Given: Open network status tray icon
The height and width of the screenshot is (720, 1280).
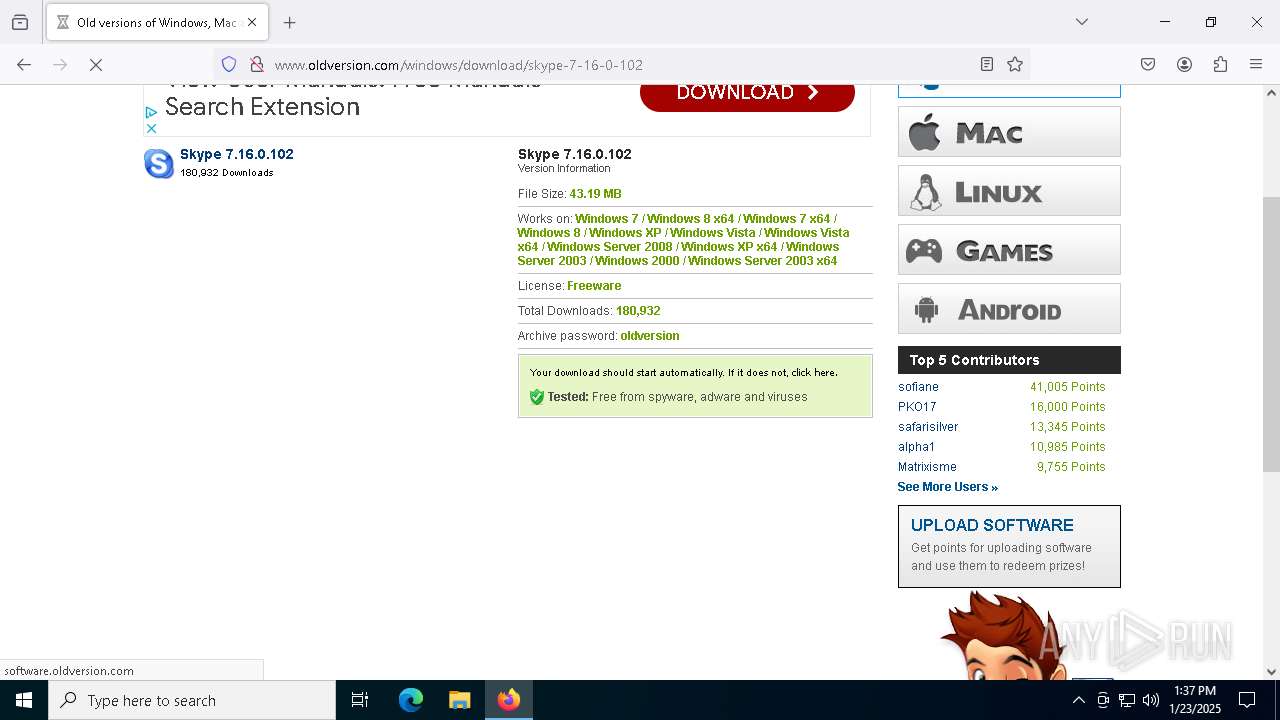Looking at the screenshot, I should click(x=1127, y=700).
